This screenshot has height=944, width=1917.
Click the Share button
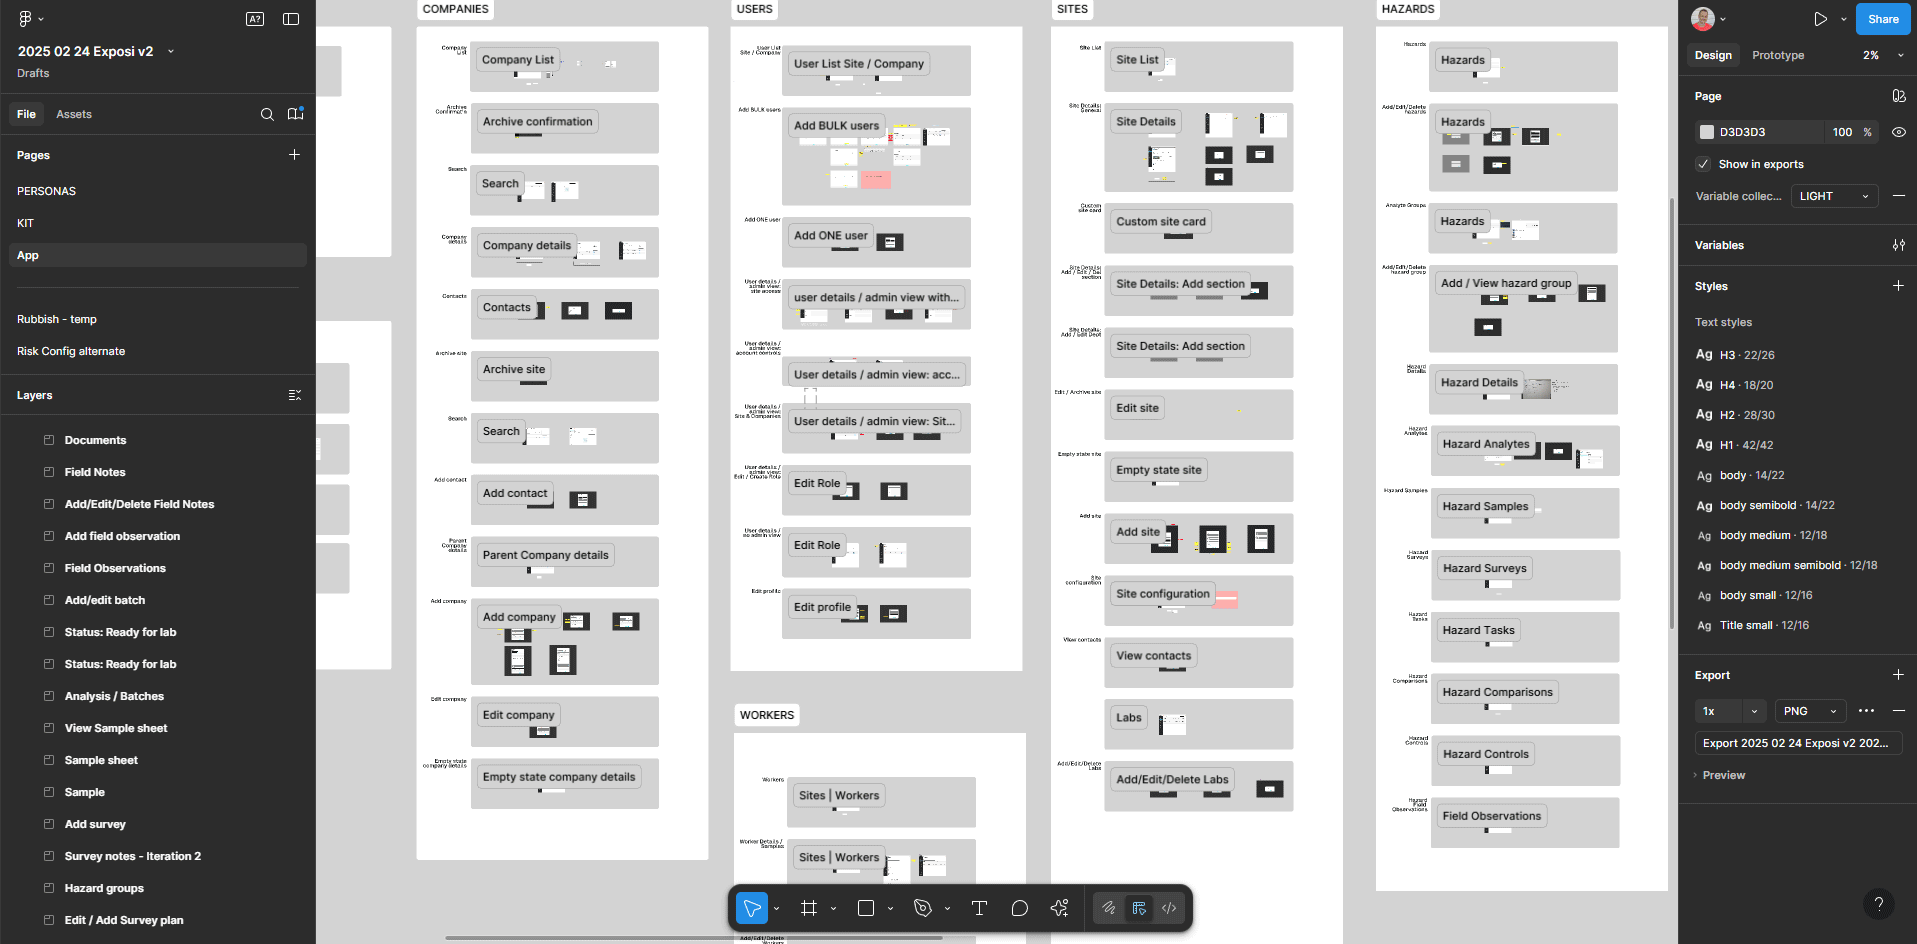[x=1882, y=18]
